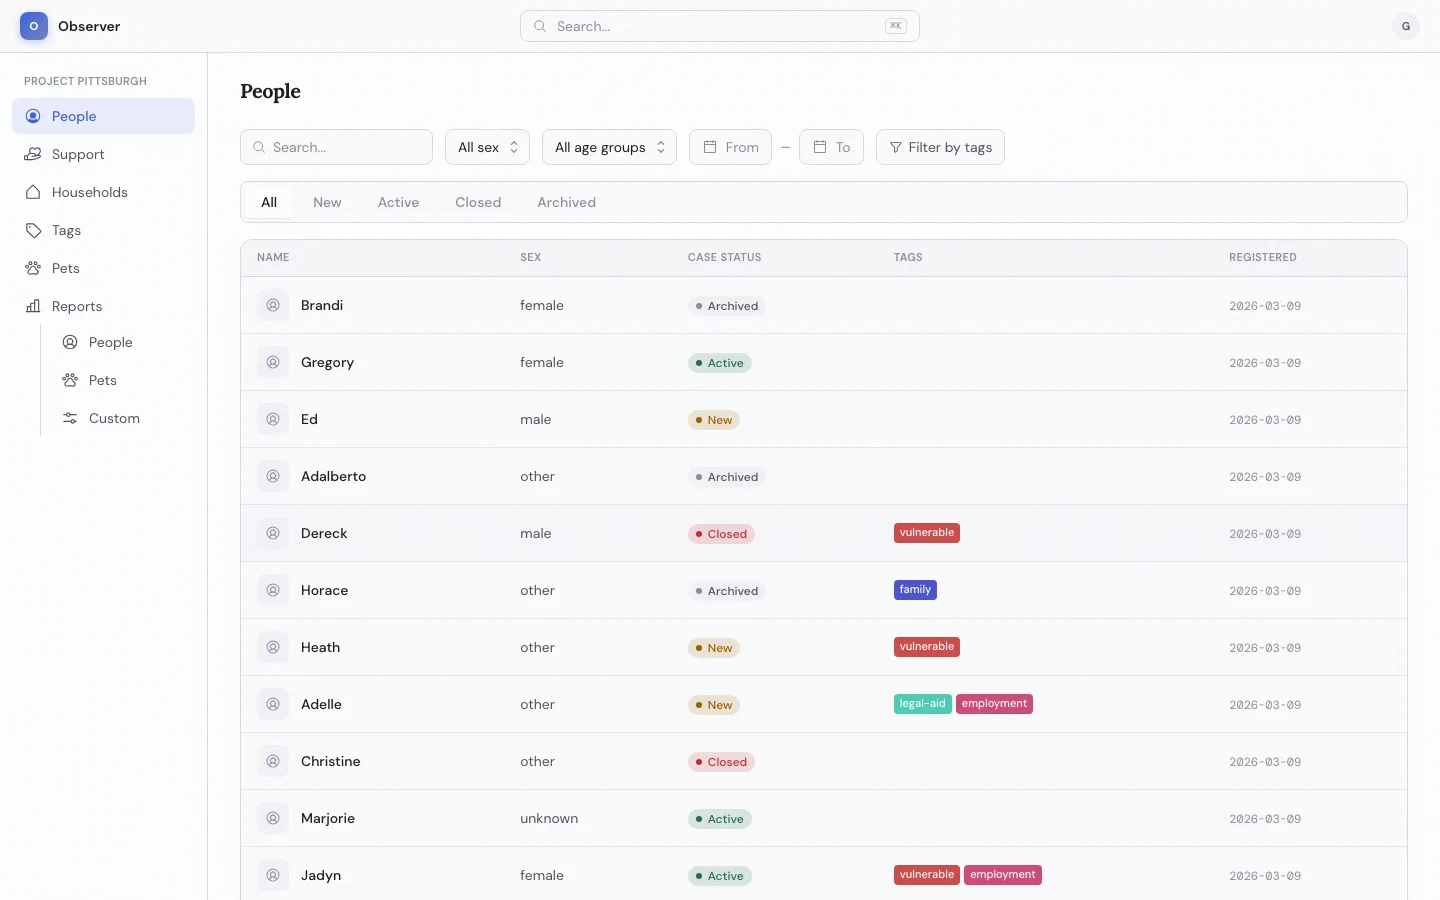Click Gregory's Active status badge
Screen dimensions: 1440x900
tap(720, 363)
